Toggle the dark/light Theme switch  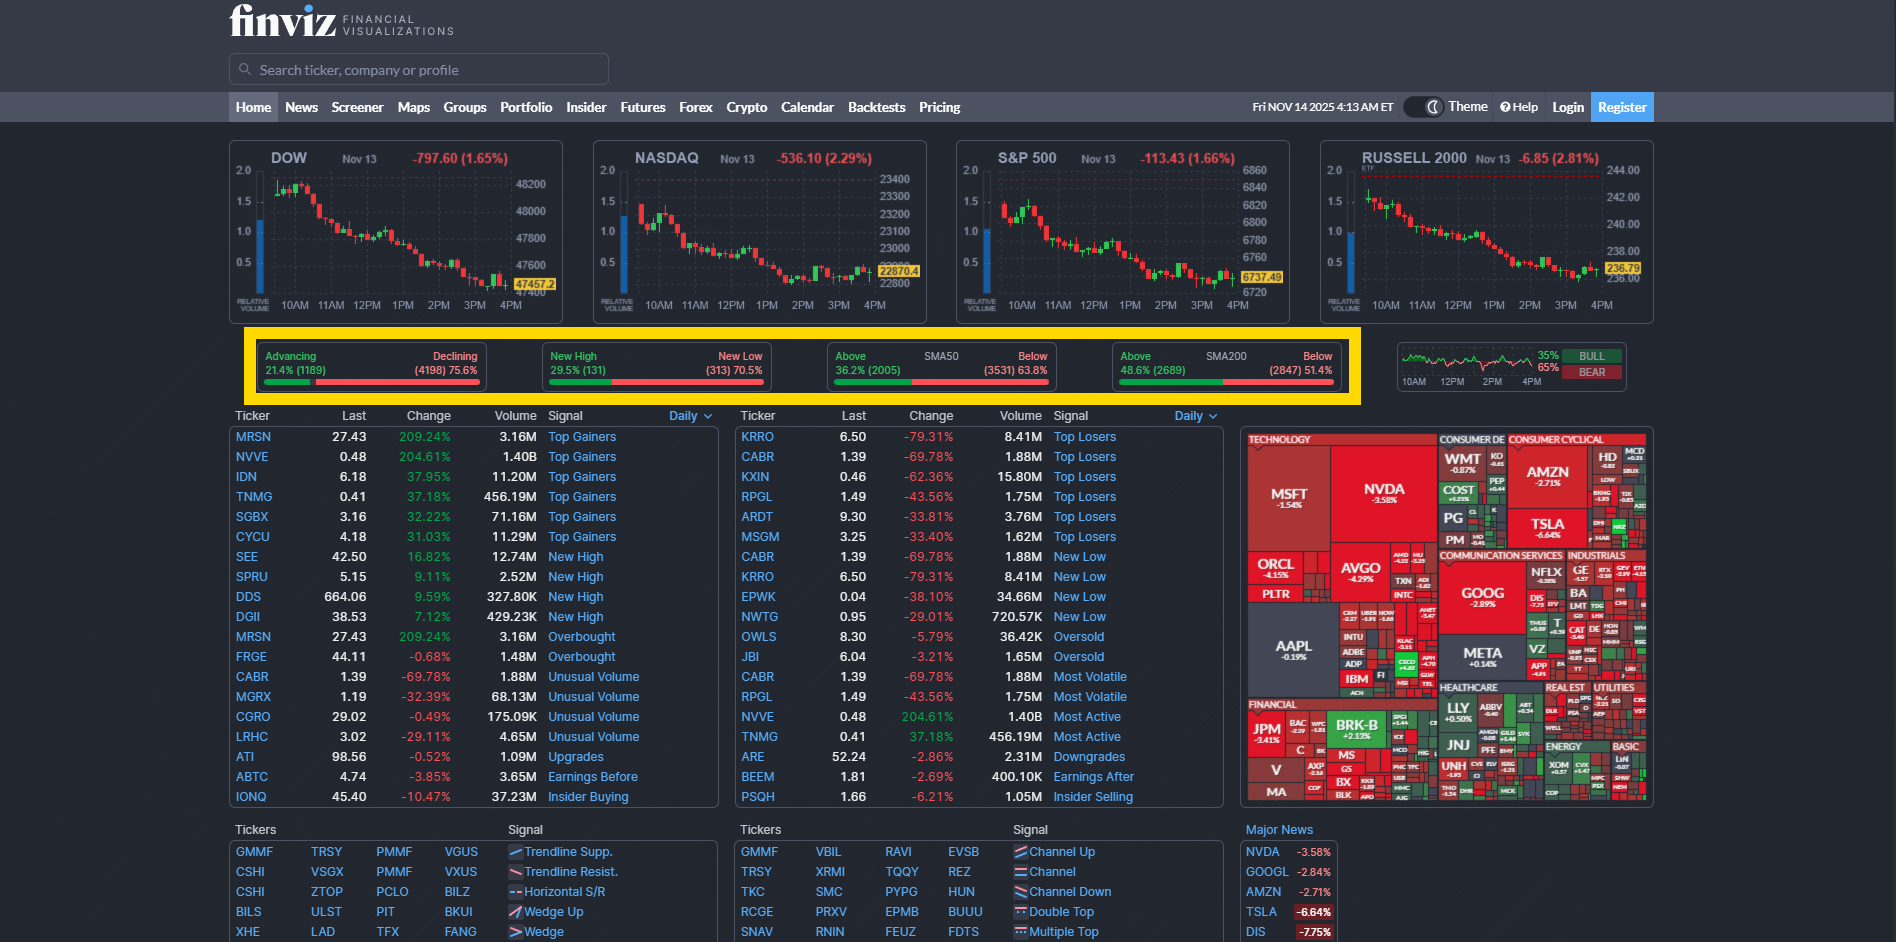click(x=1423, y=107)
